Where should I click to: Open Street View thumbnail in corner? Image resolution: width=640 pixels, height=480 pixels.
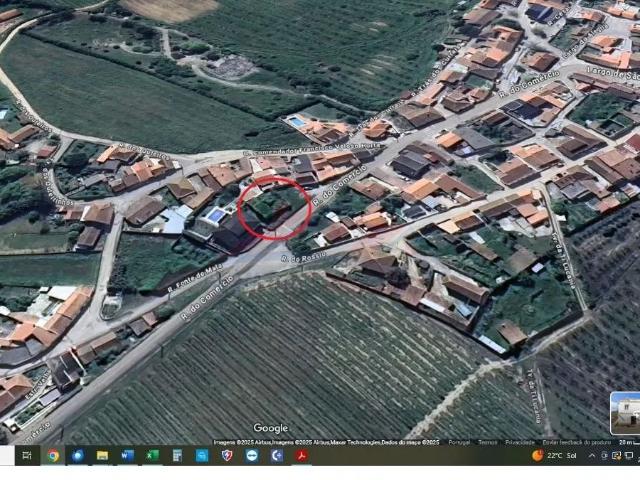click(625, 411)
